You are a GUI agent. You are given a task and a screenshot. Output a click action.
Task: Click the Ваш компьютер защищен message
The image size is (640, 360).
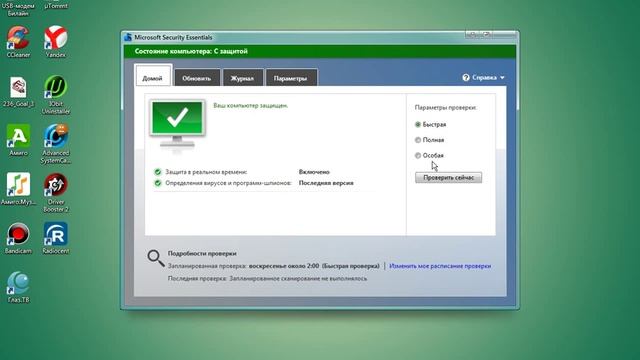coord(251,106)
